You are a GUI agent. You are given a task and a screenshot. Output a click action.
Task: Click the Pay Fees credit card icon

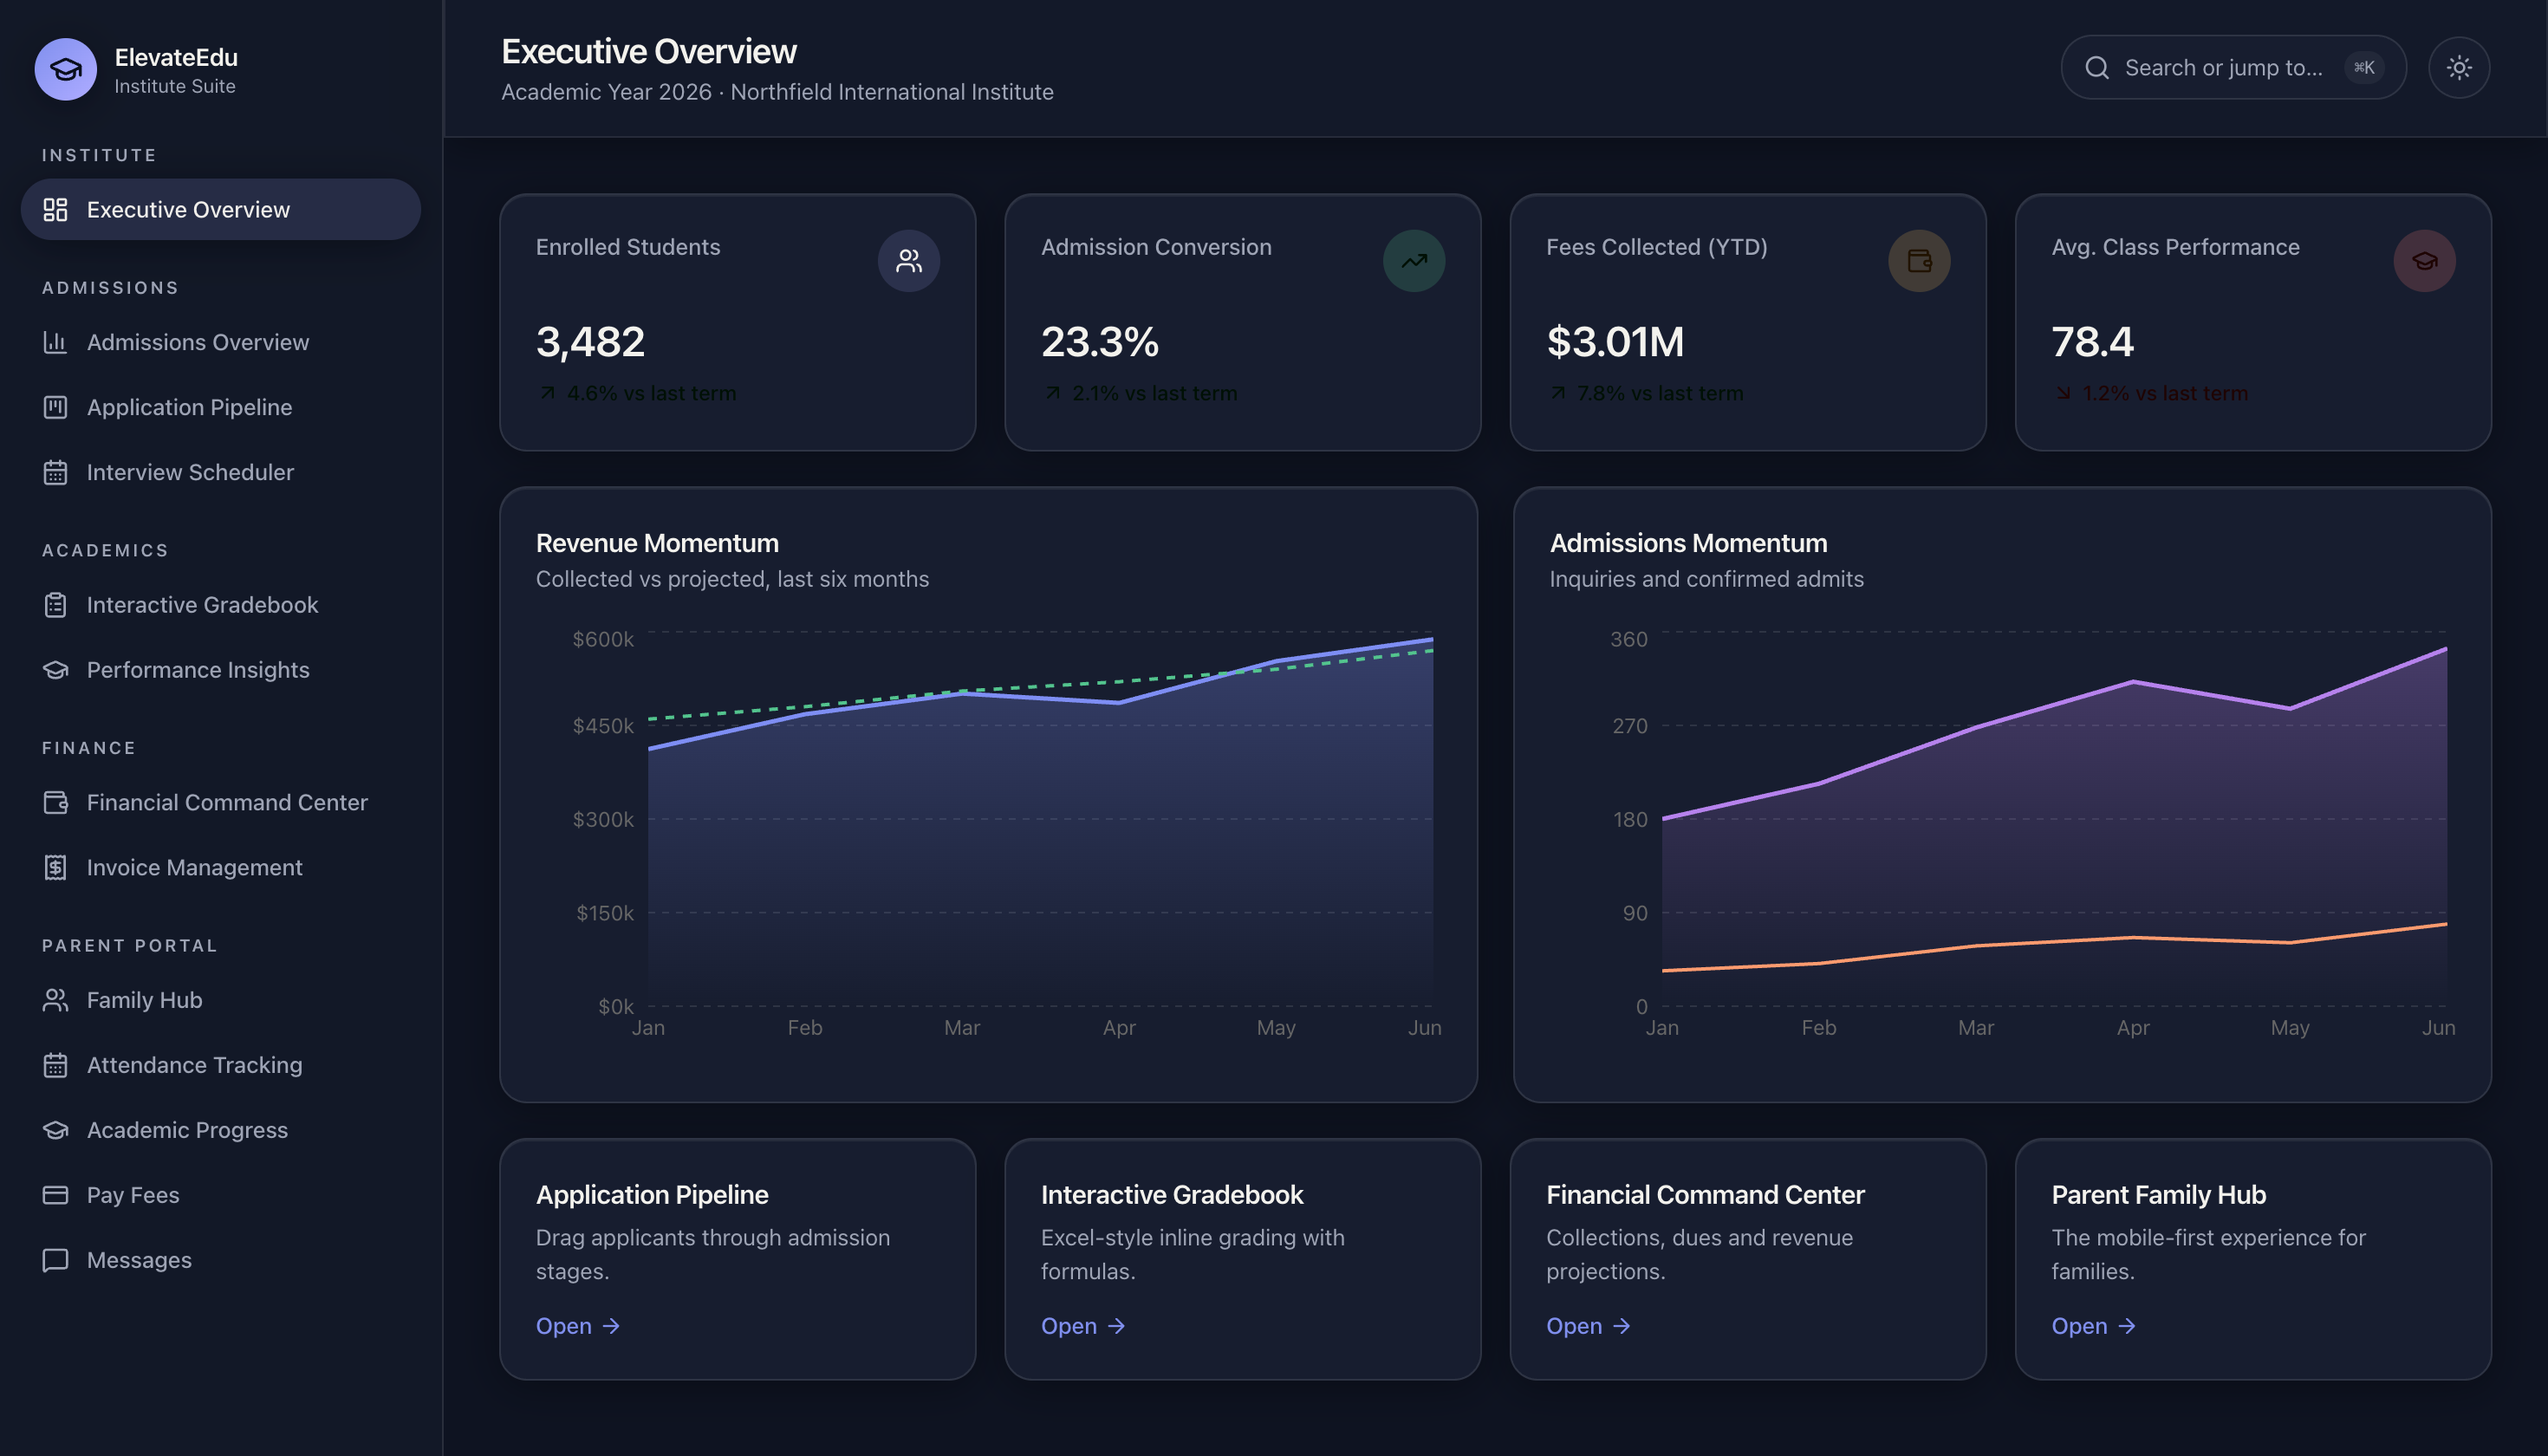pos(55,1195)
